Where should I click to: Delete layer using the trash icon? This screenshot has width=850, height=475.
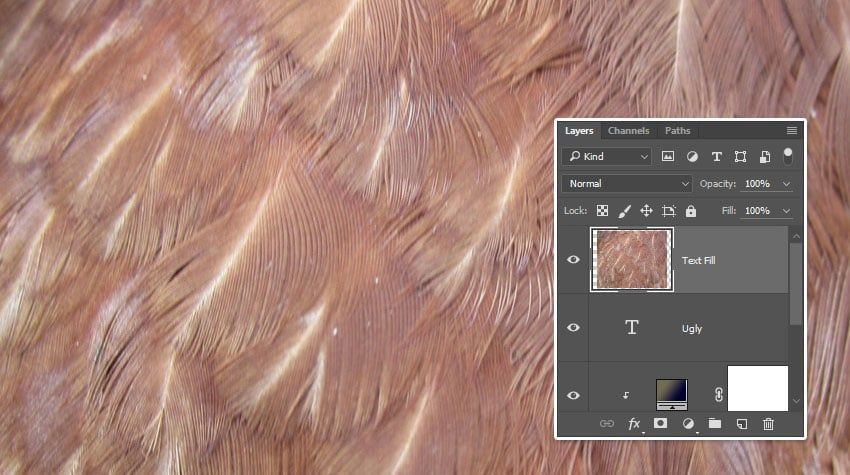(768, 424)
